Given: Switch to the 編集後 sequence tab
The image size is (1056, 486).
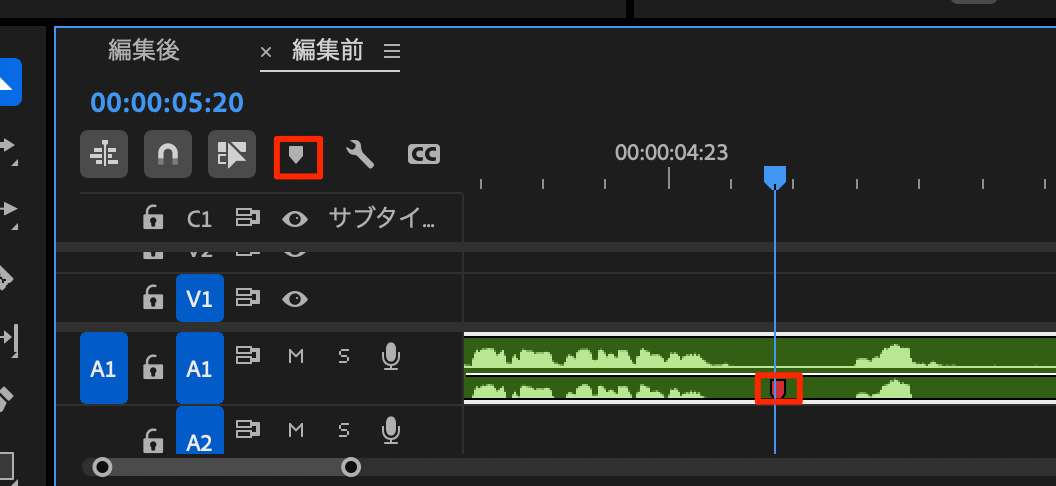Looking at the screenshot, I should (x=144, y=51).
